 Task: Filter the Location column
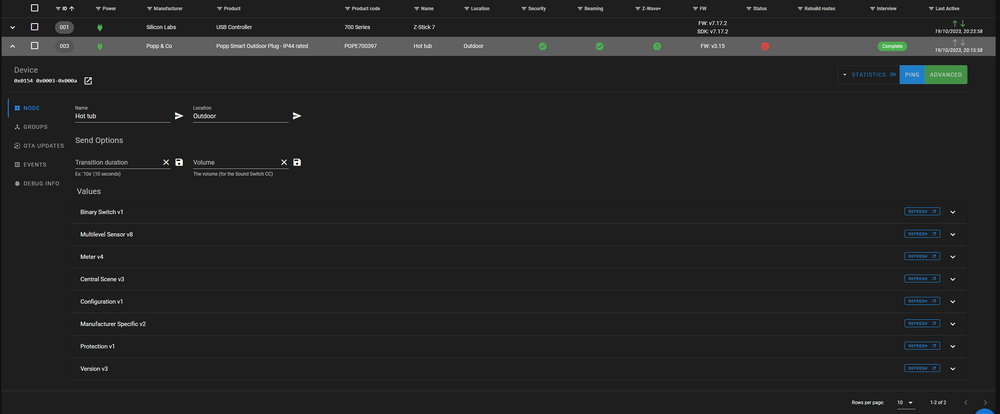click(466, 9)
